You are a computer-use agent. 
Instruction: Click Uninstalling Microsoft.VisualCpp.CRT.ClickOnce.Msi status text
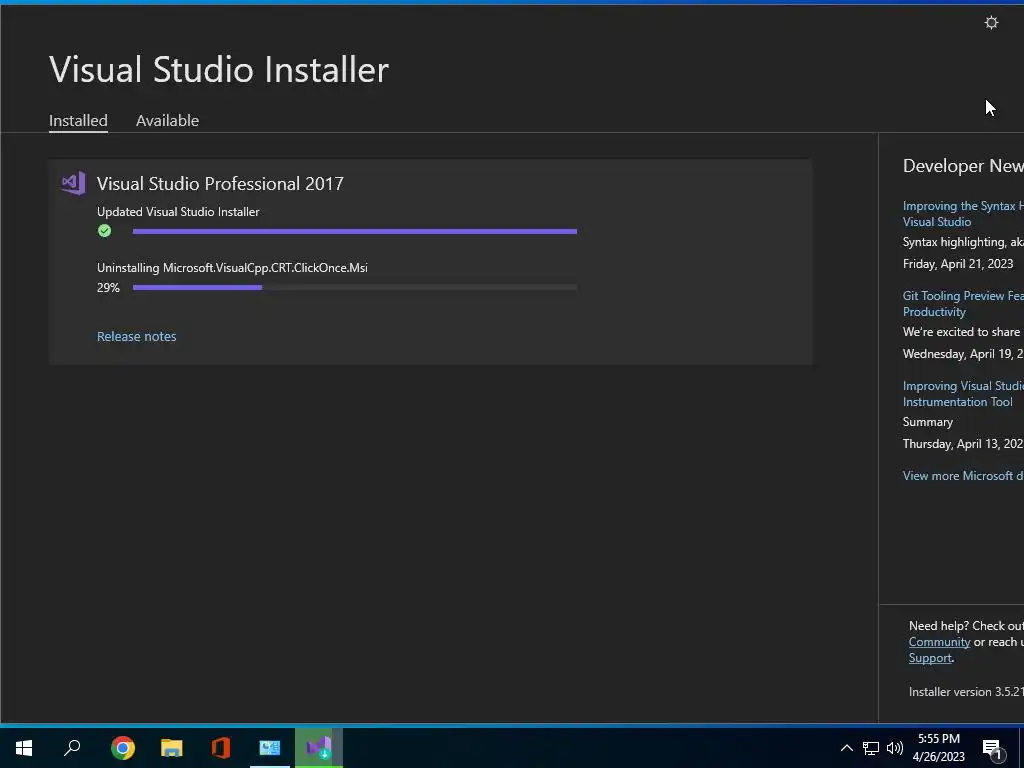pyautogui.click(x=232, y=268)
